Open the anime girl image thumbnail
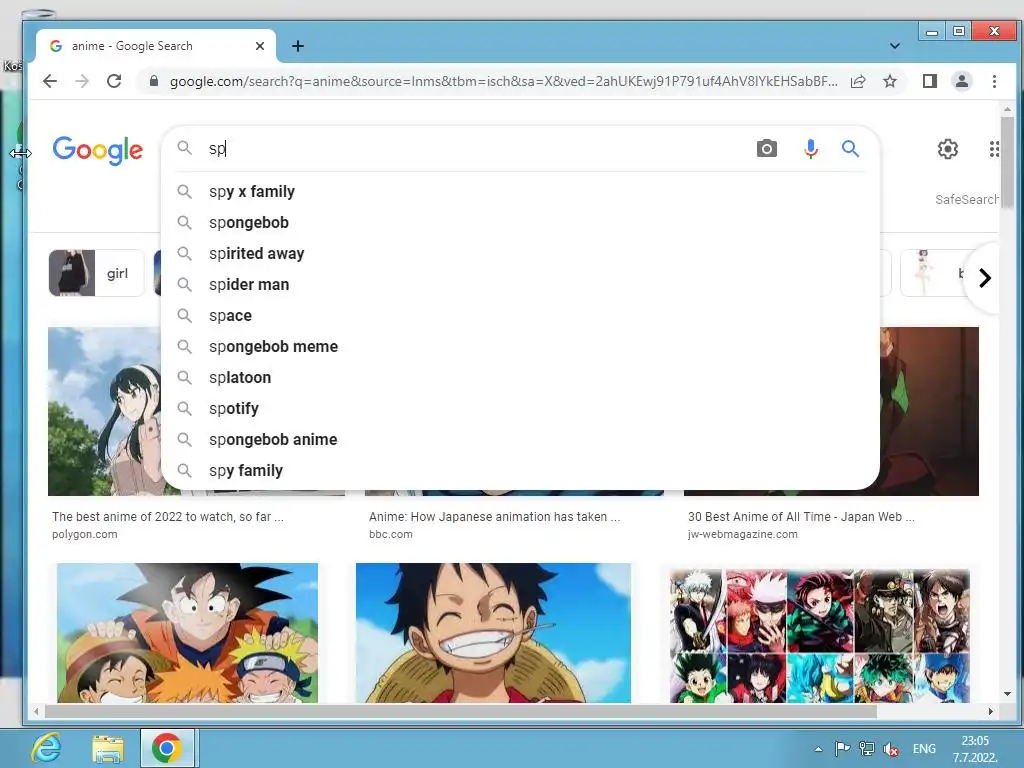Image resolution: width=1024 pixels, height=768 pixels. 104,411
